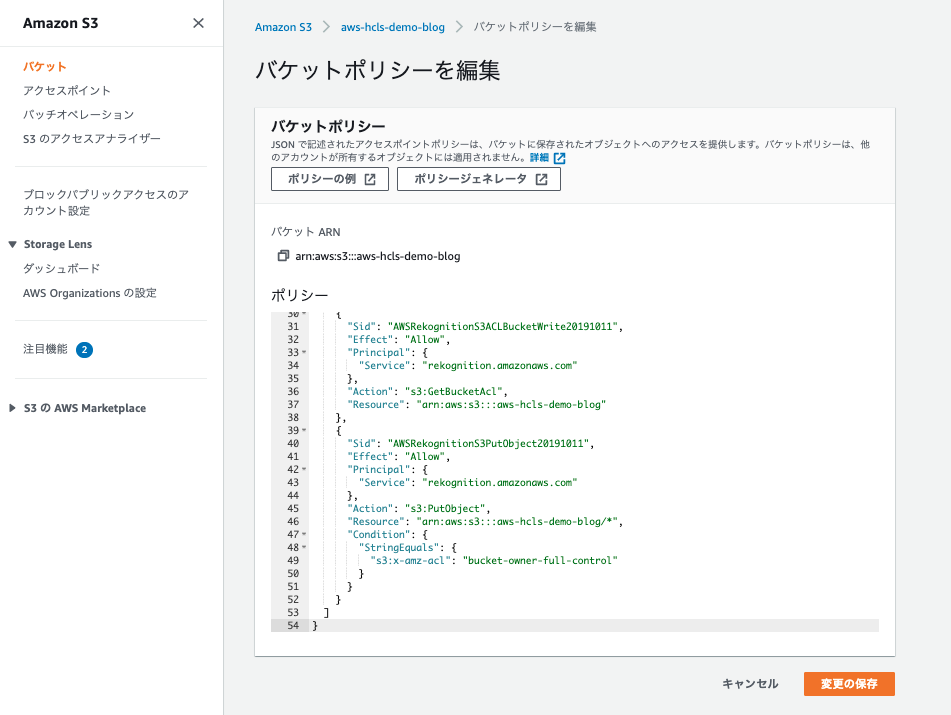Click rekognition.amazonaws.com on line 43
Image resolution: width=951 pixels, height=715 pixels.
(499, 482)
